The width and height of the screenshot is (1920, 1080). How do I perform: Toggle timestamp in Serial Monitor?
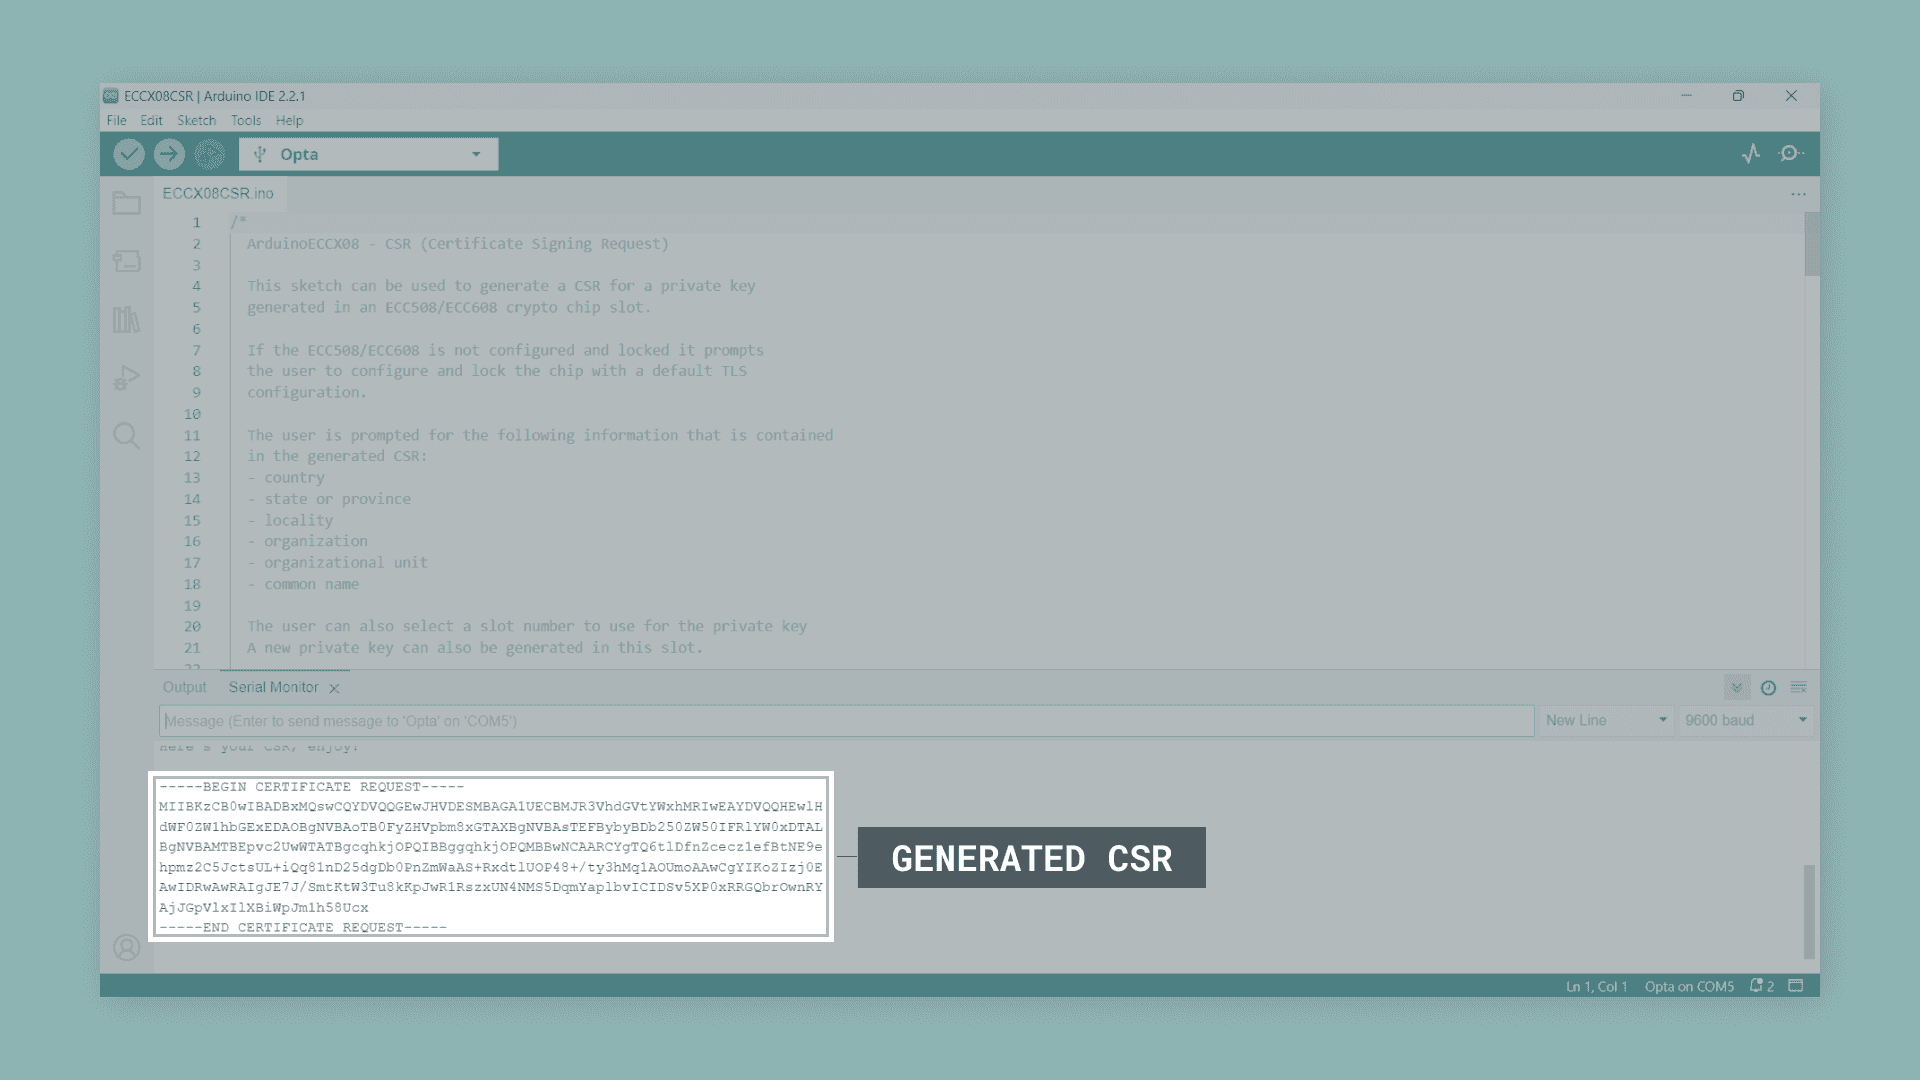1768,688
